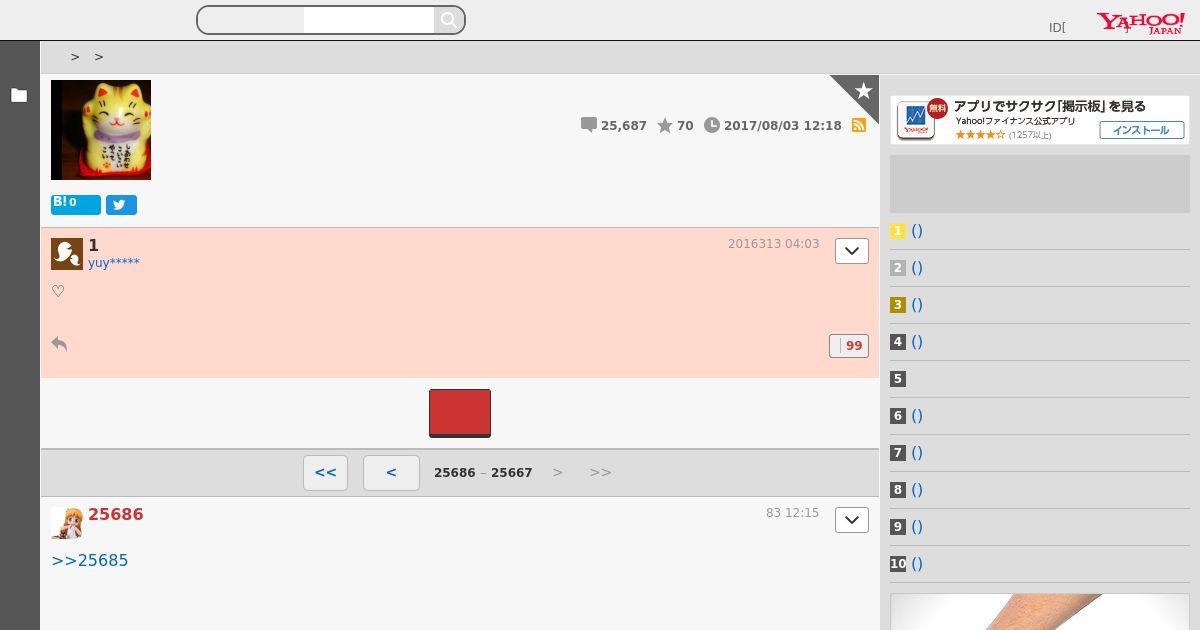The width and height of the screenshot is (1200, 630).
Task: Share via the Twitter bird button
Action: click(x=121, y=205)
